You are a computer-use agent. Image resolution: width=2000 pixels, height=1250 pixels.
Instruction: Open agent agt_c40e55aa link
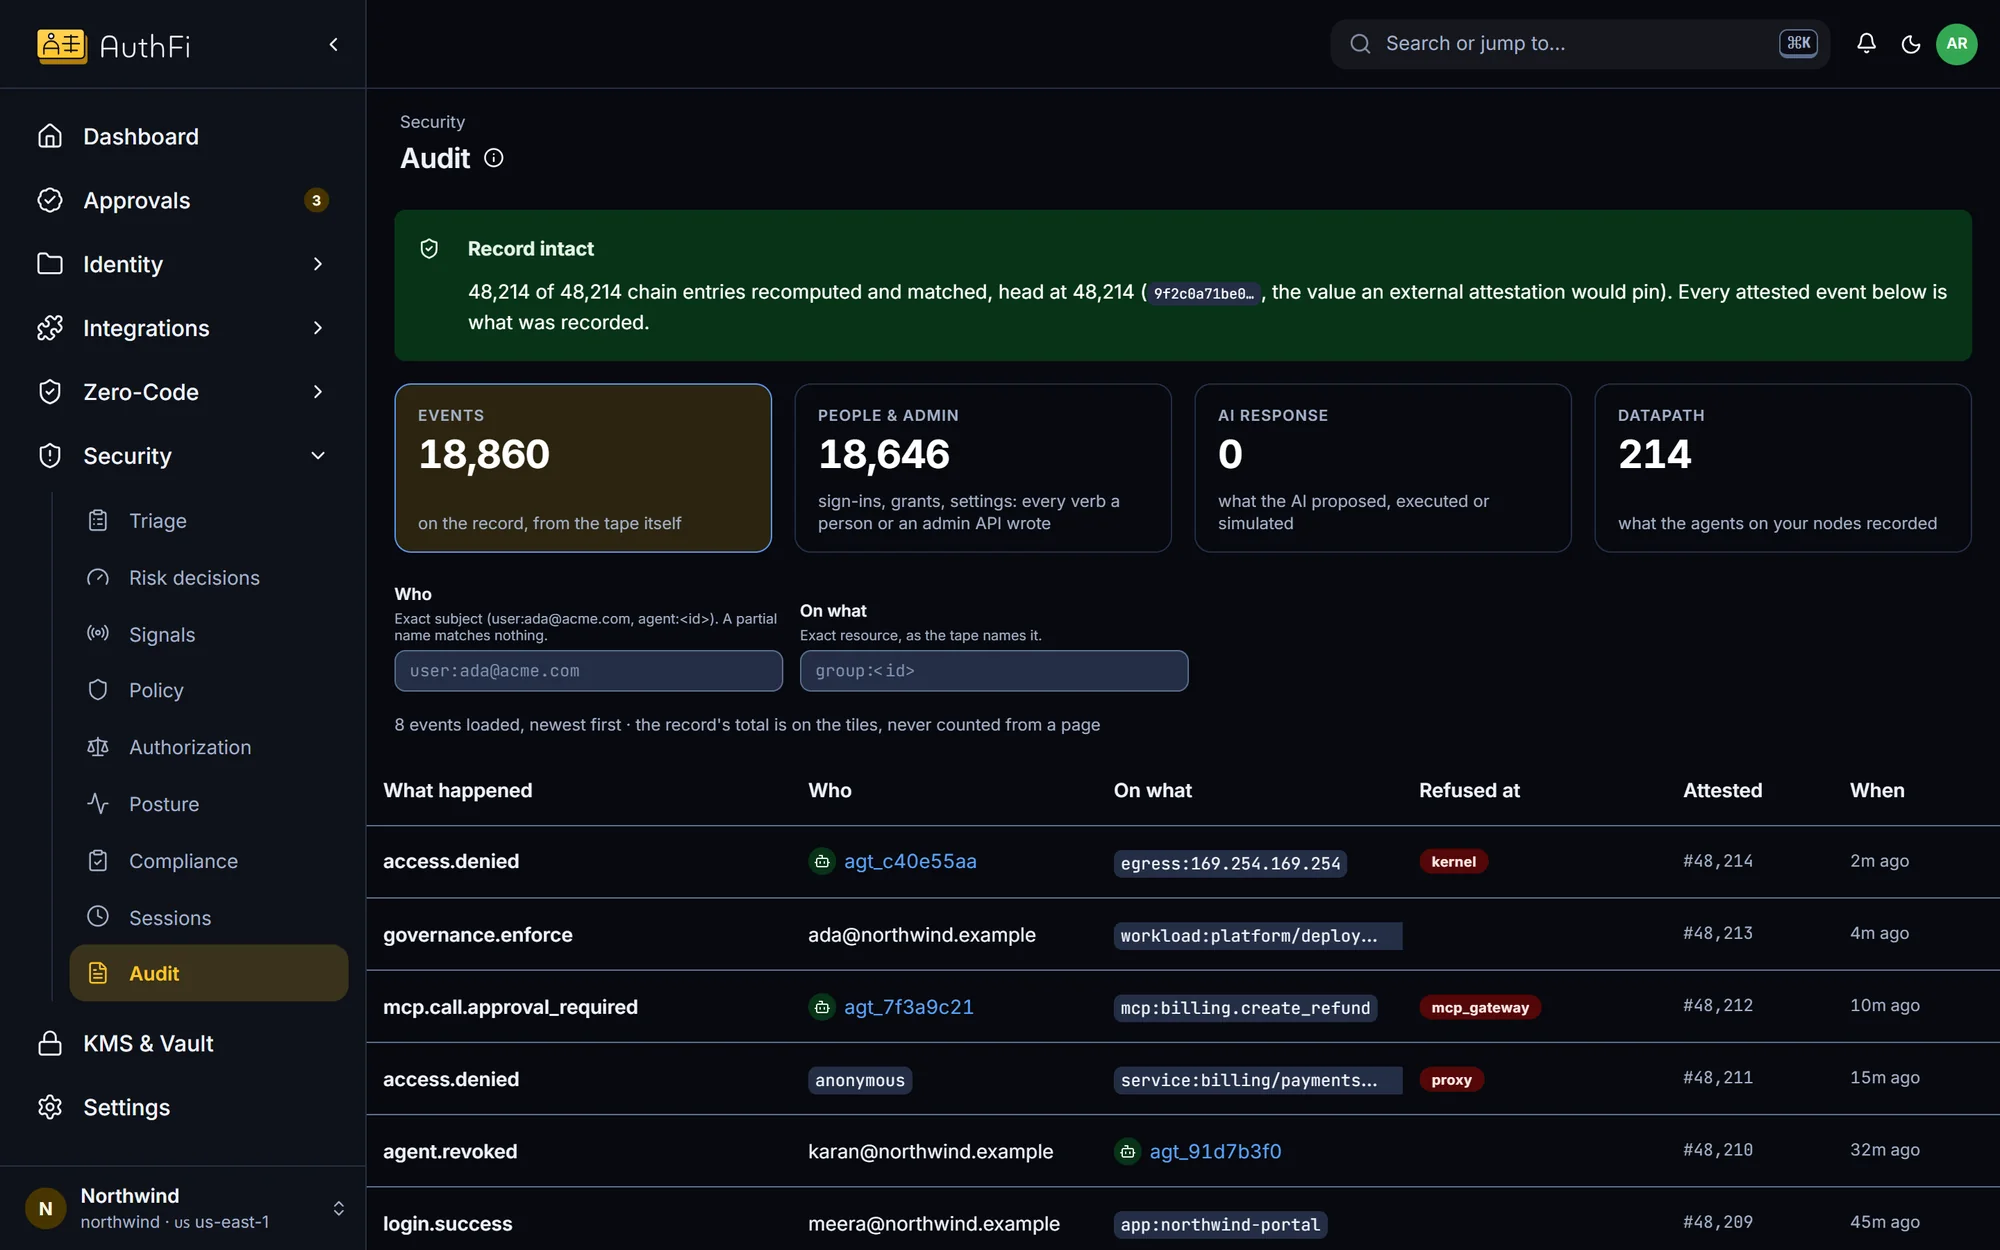tap(910, 862)
